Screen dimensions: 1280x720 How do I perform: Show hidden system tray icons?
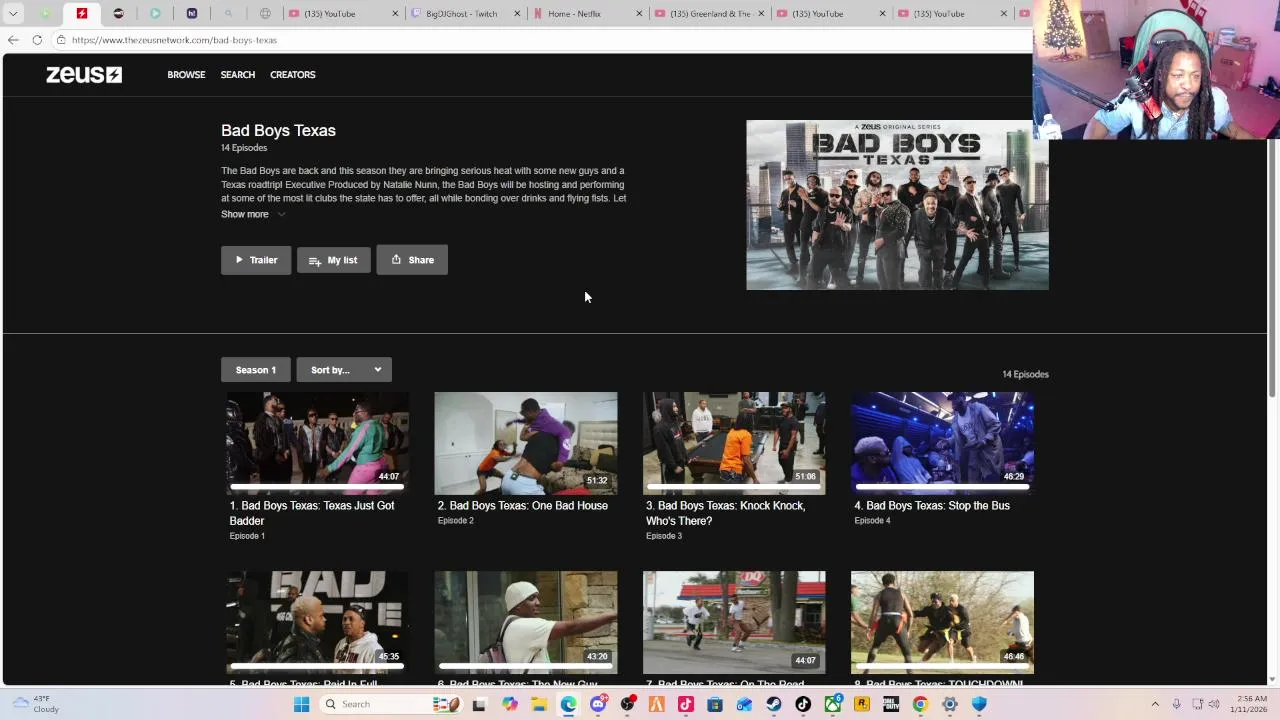1155,704
